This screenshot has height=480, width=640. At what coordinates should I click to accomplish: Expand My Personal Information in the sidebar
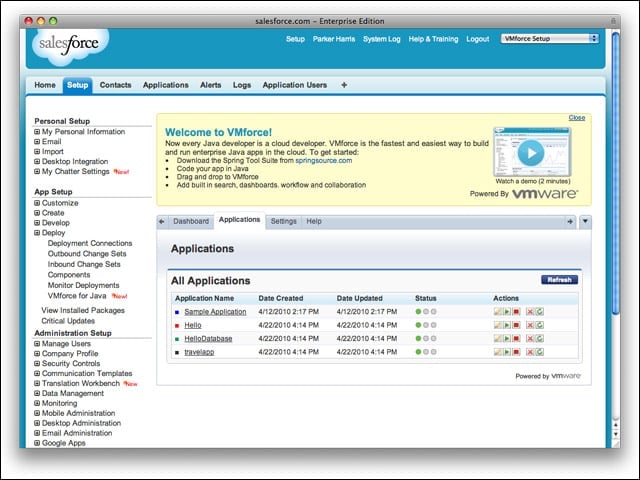pos(37,131)
